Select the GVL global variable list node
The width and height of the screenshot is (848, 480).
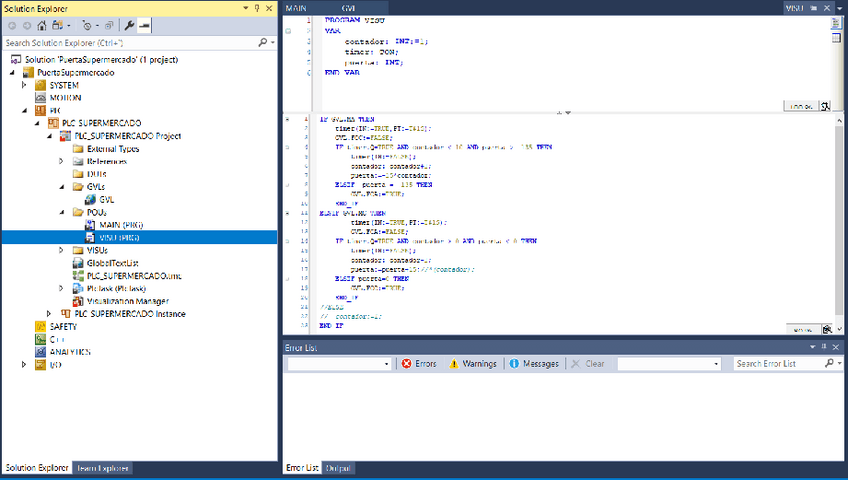106,199
